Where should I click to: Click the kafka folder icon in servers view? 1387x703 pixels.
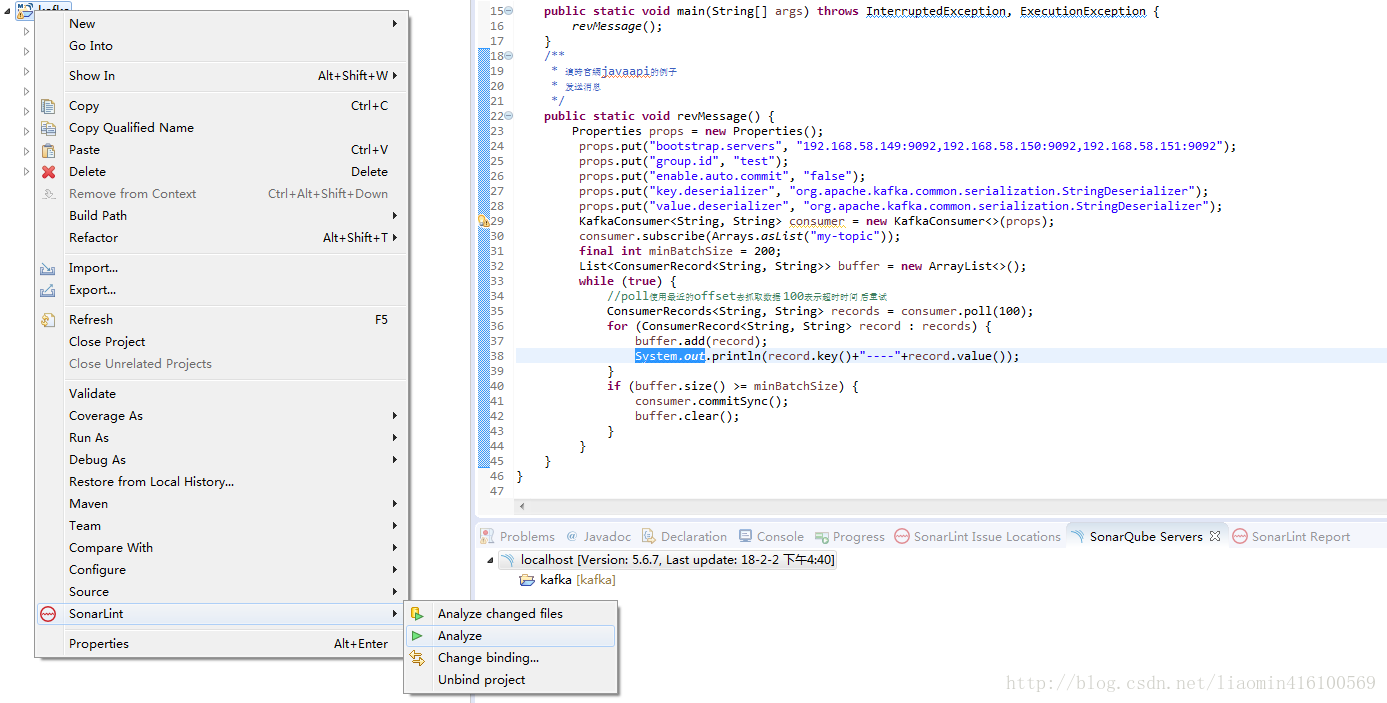[x=527, y=580]
